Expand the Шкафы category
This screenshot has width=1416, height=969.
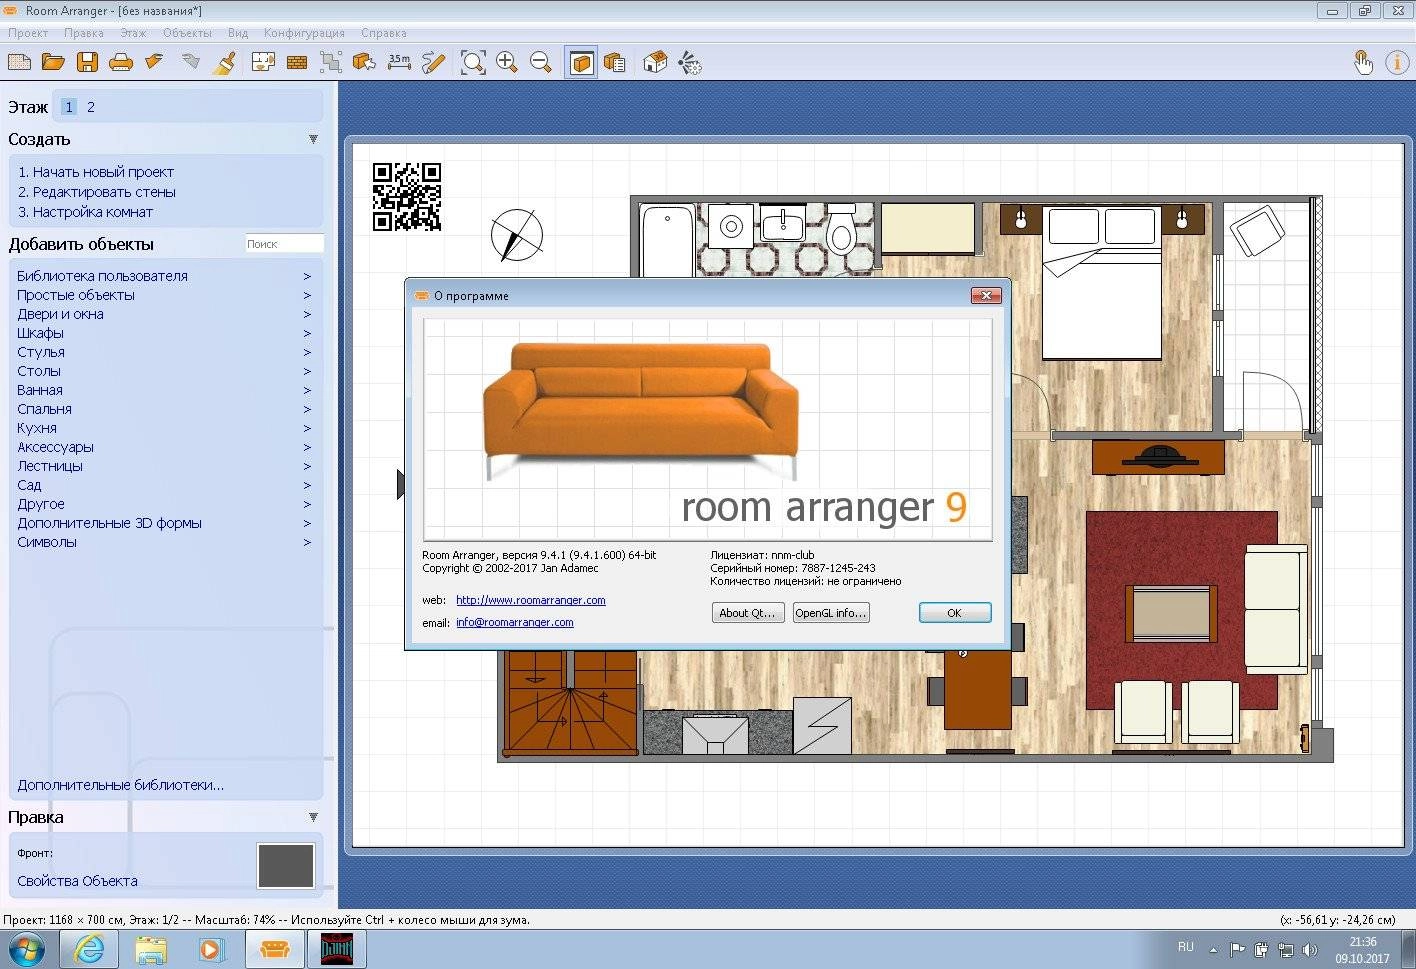164,333
